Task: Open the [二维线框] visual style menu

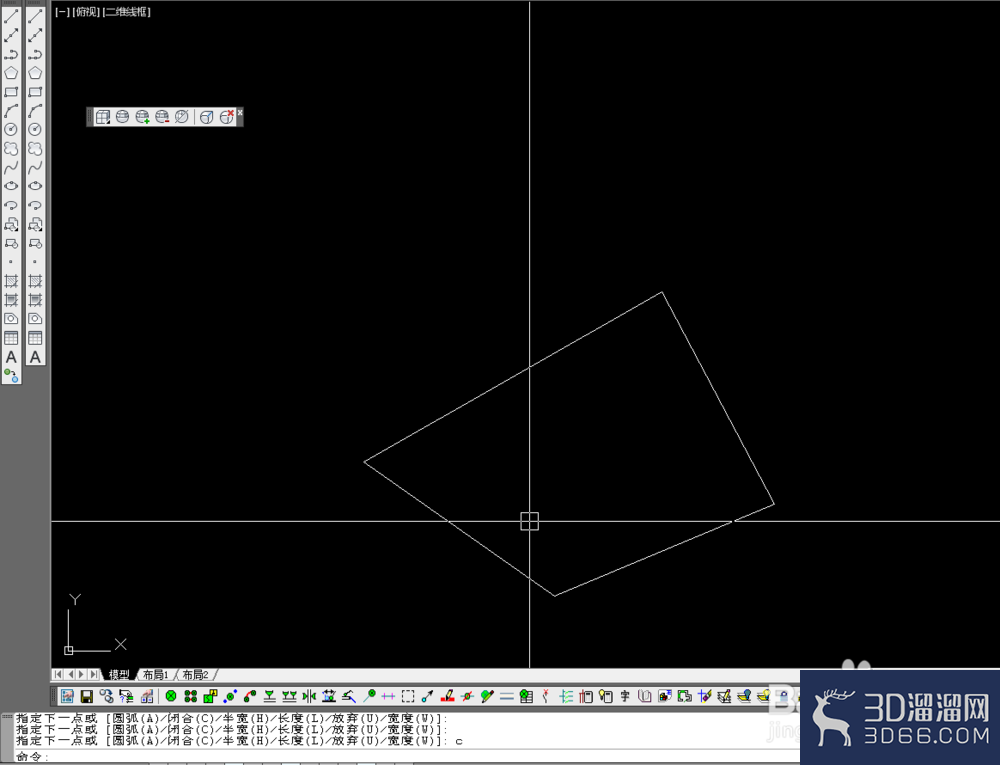Action: click(x=127, y=12)
